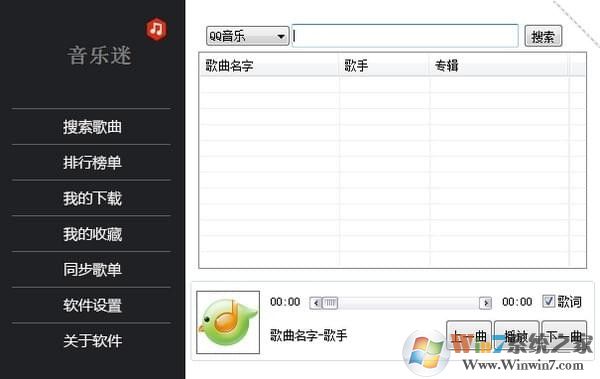The height and width of the screenshot is (379, 600).
Task: Open 软件设置 settings page
Action: pyautogui.click(x=92, y=305)
